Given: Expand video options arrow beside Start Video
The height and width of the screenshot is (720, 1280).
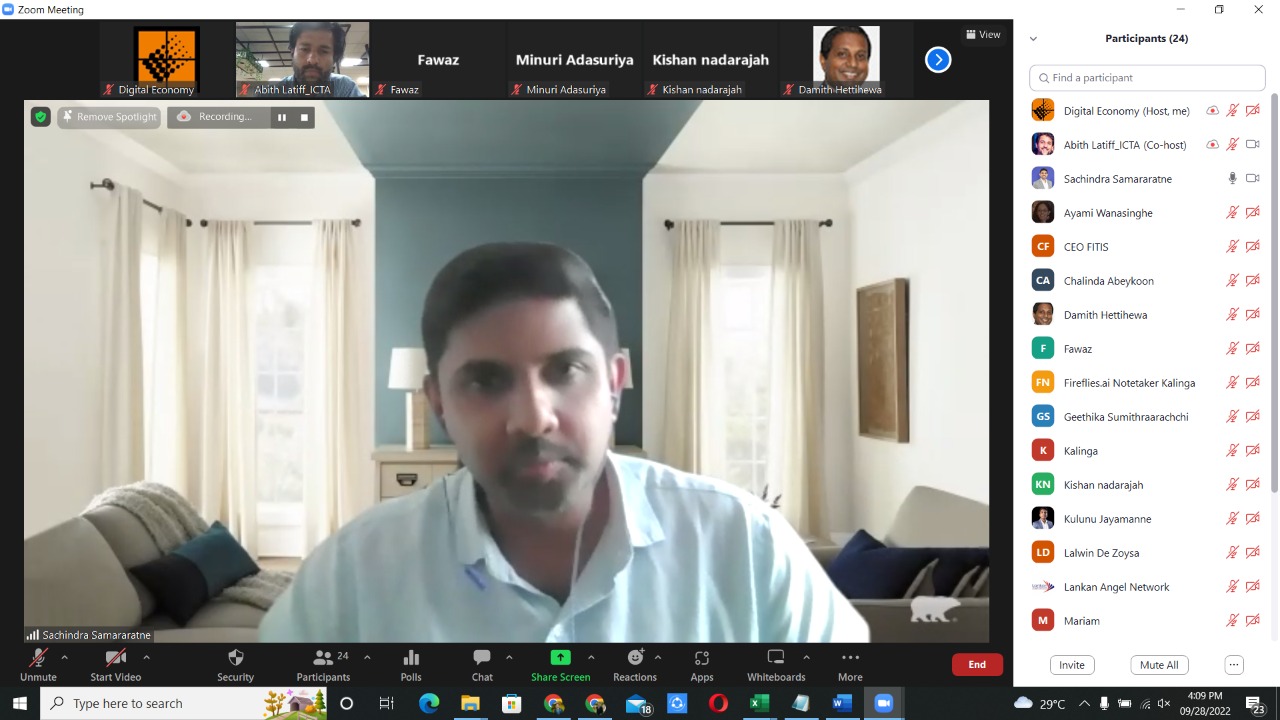Looking at the screenshot, I should [x=146, y=657].
